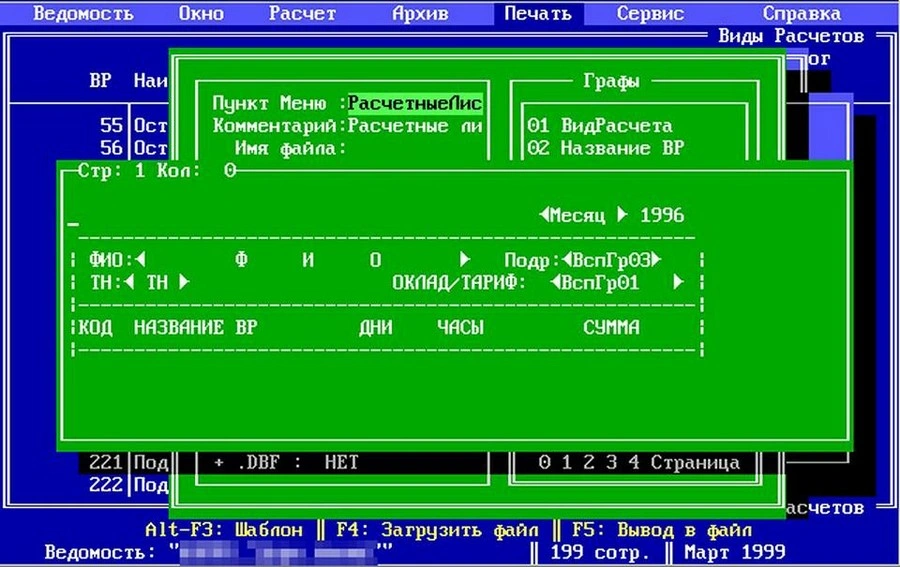Open the Сервис menu
900x567 pixels.
click(650, 13)
